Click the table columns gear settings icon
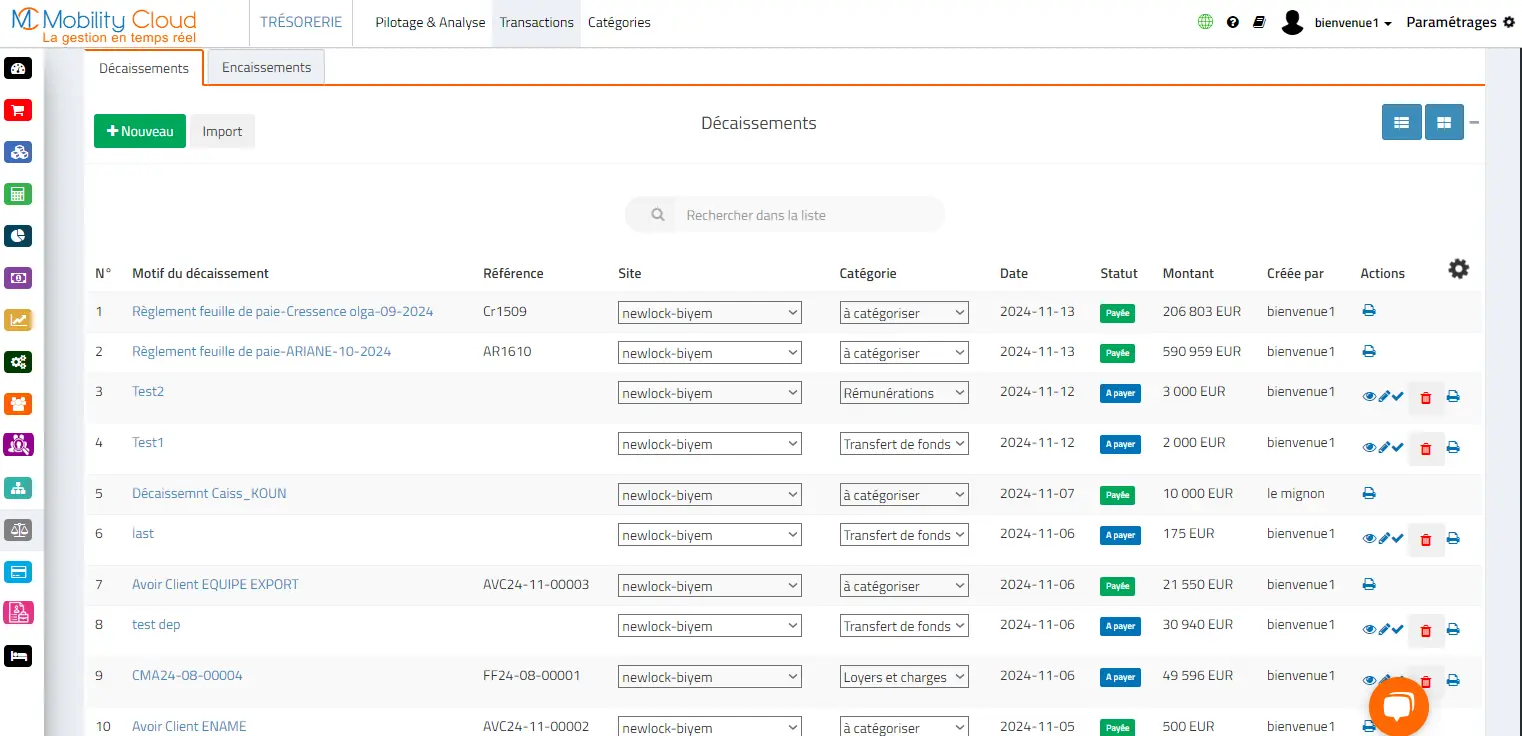This screenshot has height=736, width=1522. tap(1459, 268)
